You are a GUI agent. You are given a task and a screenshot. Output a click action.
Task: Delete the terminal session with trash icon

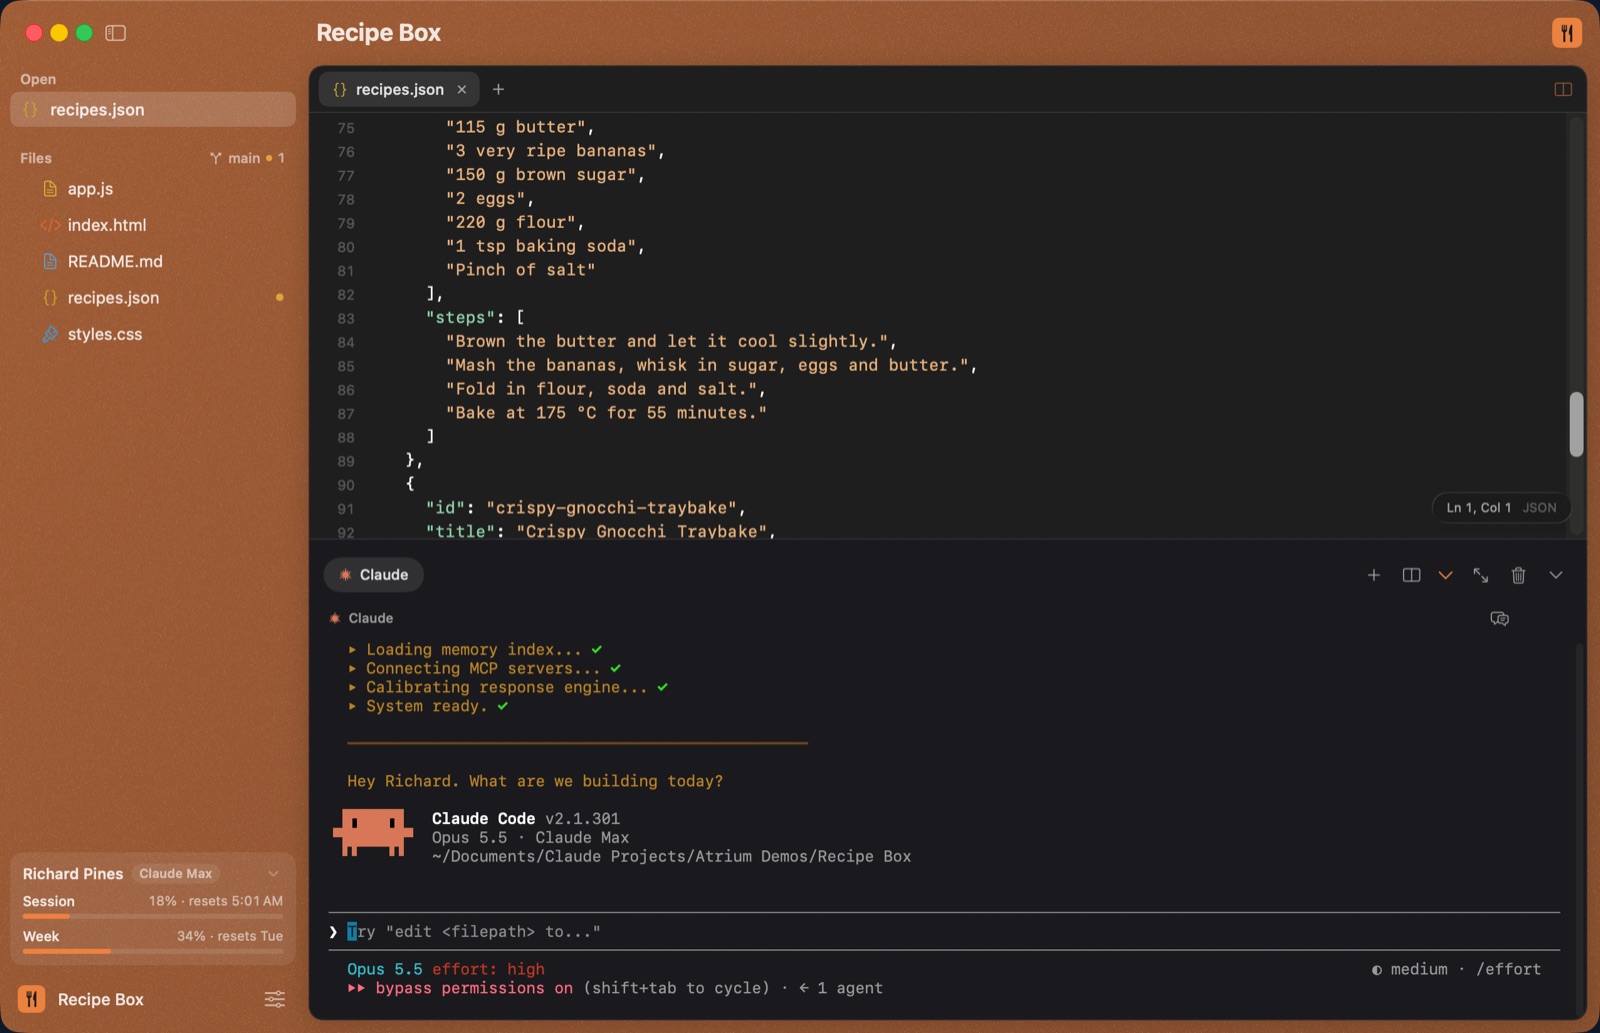pos(1518,575)
